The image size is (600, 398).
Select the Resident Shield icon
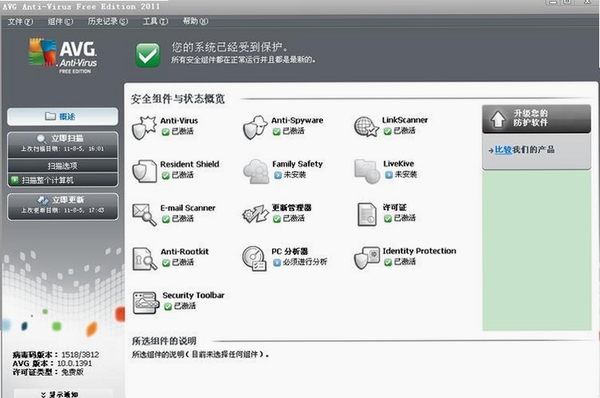tap(144, 171)
